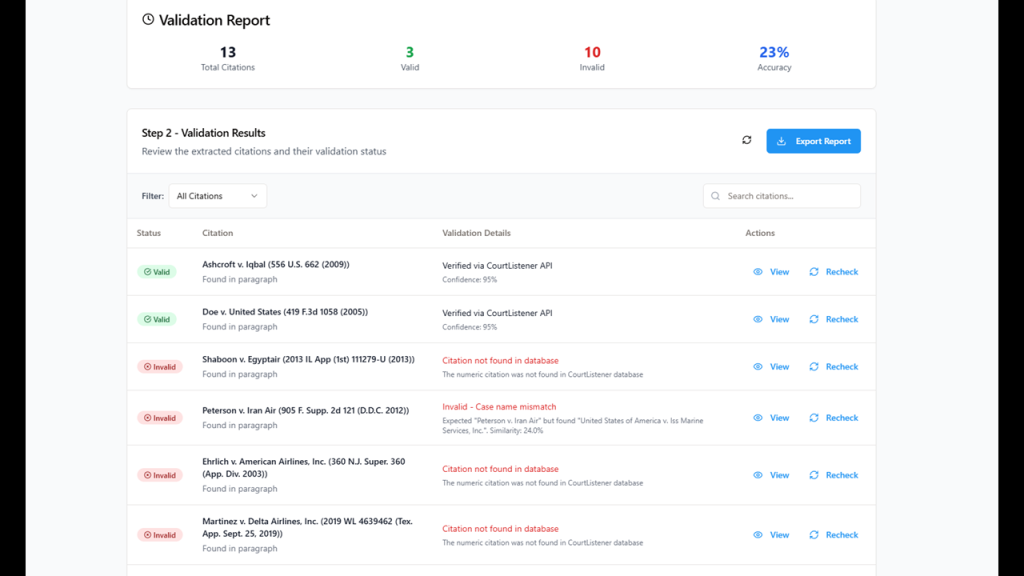1024x576 pixels.
Task: Click the eye icon for Ehrlich v. American Airlines
Action: tap(758, 476)
